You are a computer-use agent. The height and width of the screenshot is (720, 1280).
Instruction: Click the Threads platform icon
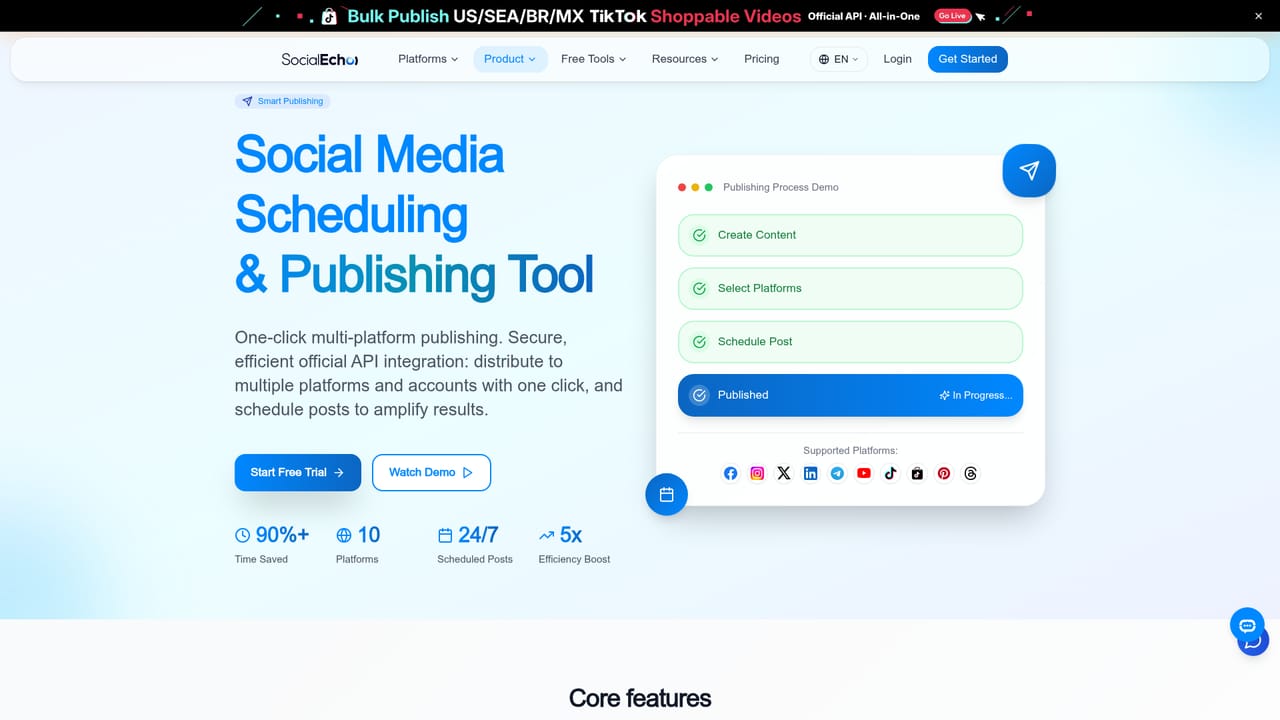tap(970, 473)
